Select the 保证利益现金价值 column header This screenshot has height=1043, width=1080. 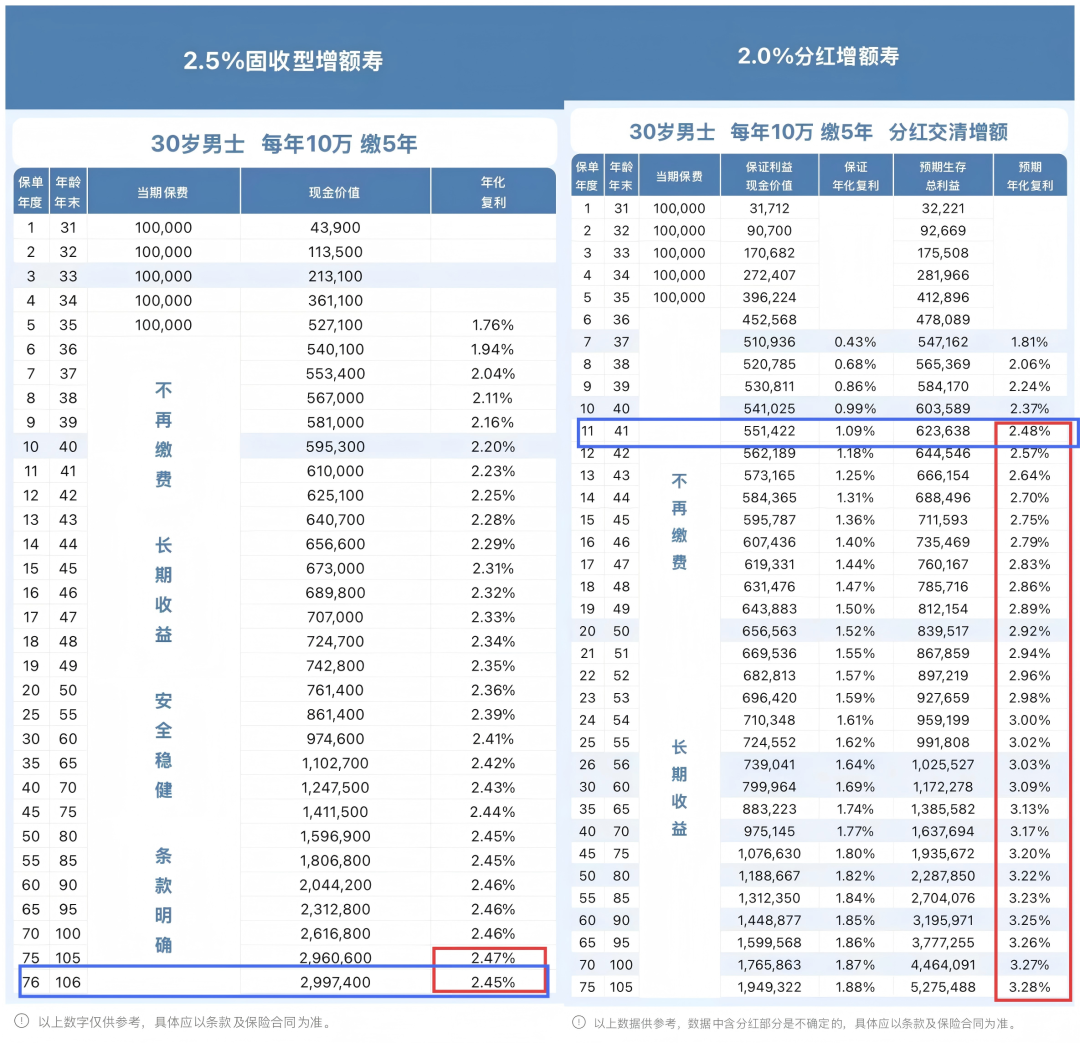tap(769, 176)
